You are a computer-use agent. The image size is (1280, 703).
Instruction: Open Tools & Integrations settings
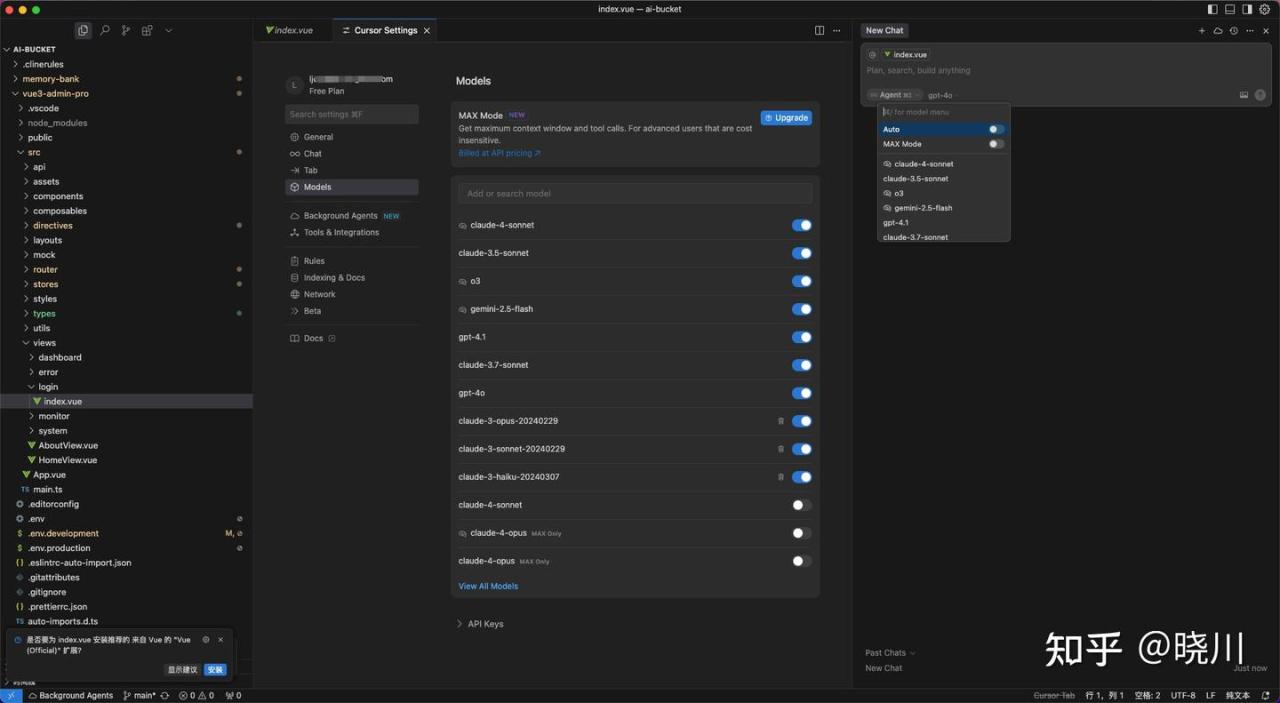coord(341,232)
